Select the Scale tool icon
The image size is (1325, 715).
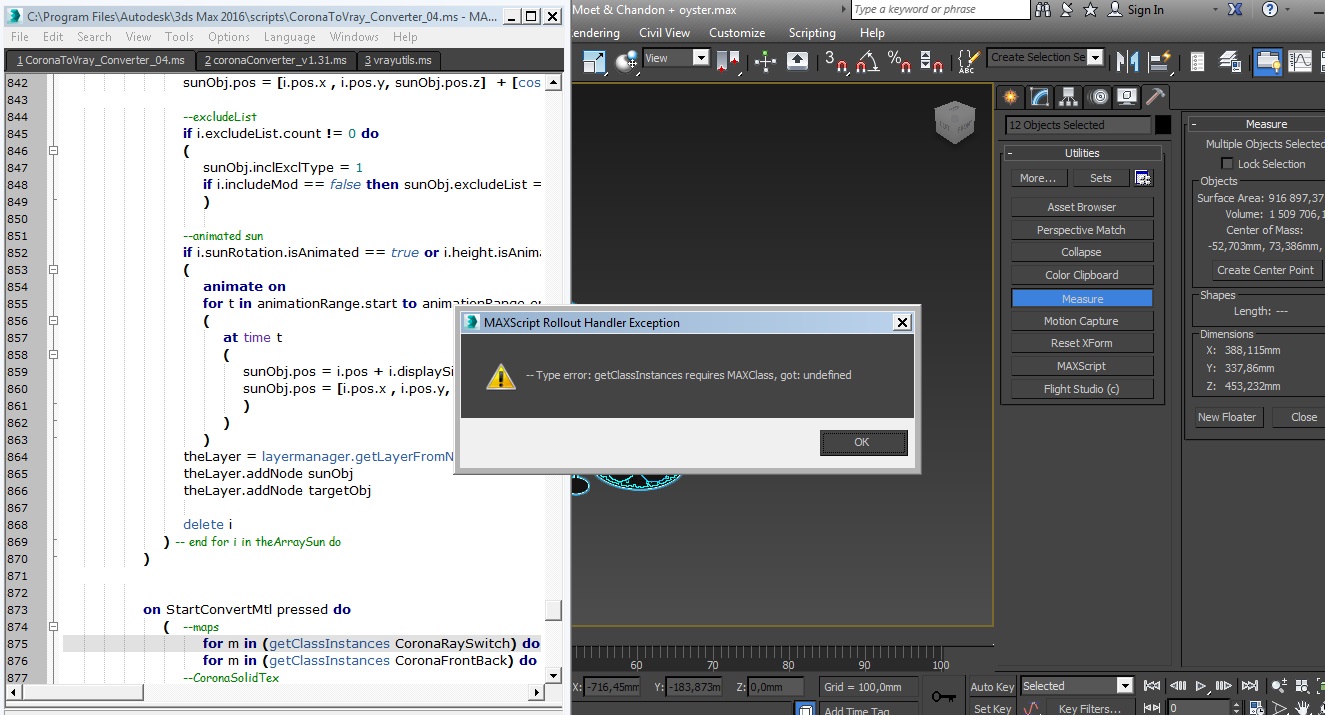594,60
